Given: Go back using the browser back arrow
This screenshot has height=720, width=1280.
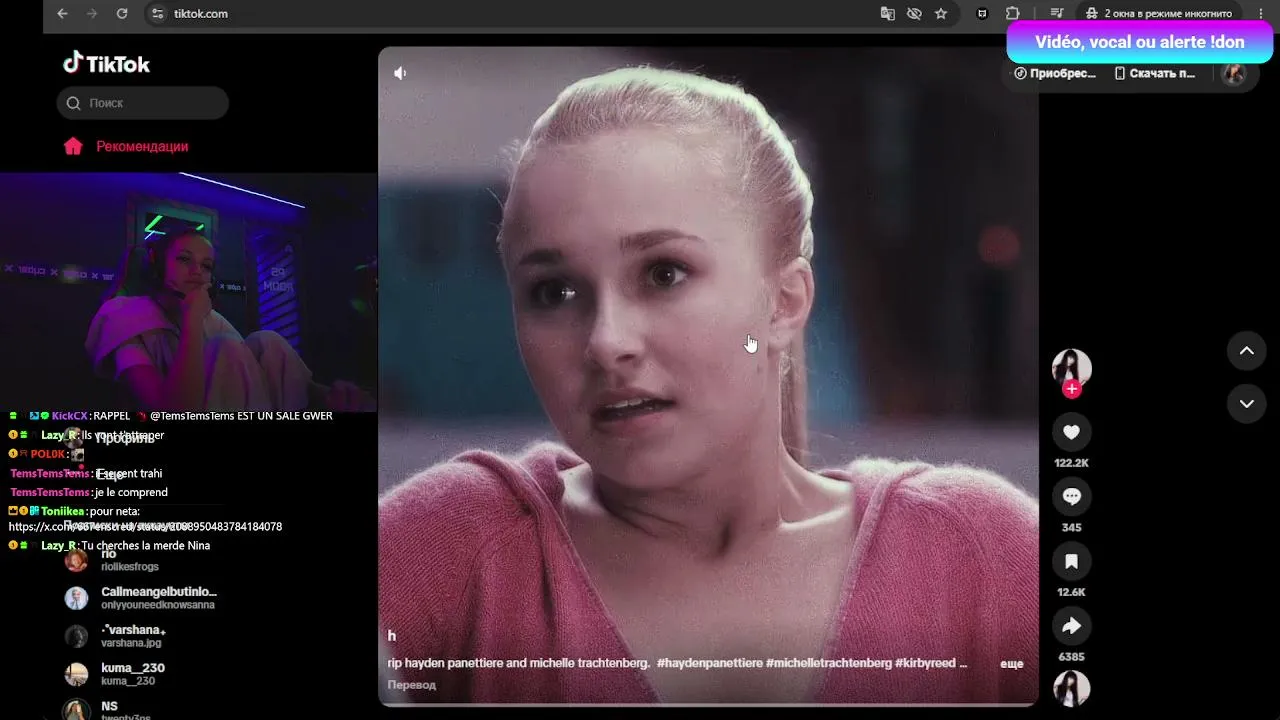Looking at the screenshot, I should (x=62, y=14).
